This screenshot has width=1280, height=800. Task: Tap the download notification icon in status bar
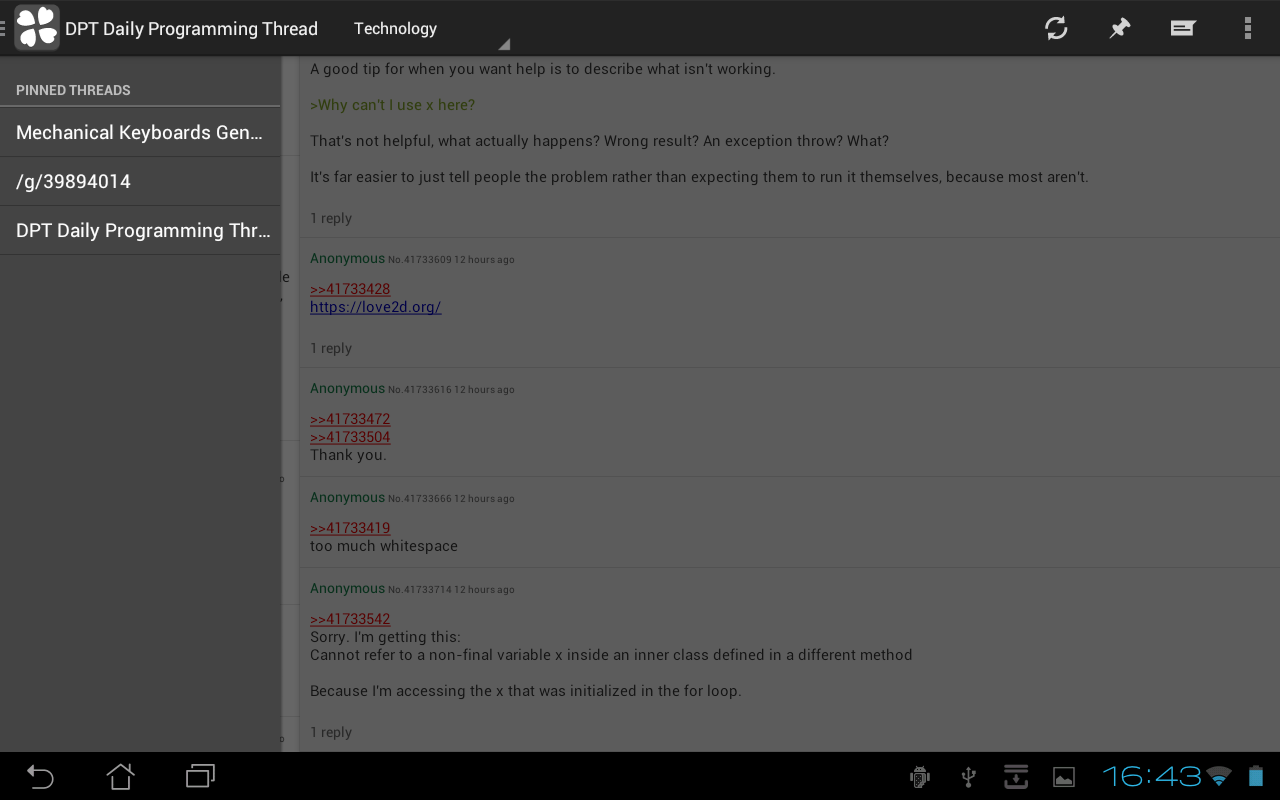coord(1016,776)
